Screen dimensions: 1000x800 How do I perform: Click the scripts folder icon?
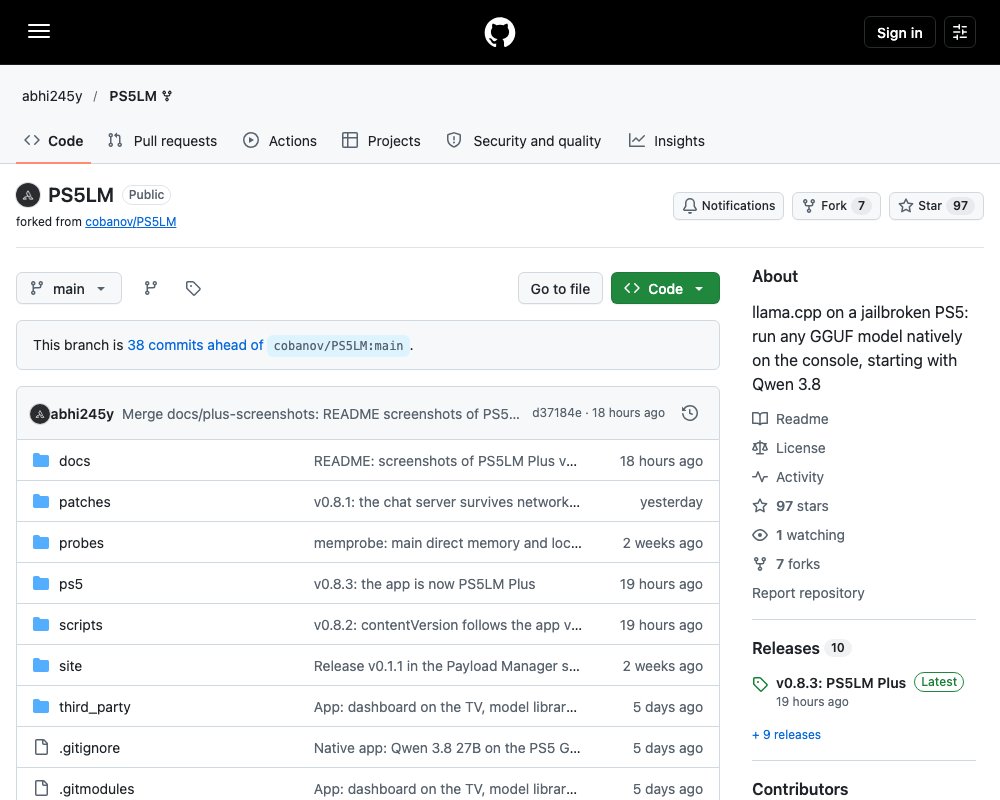[x=41, y=624]
